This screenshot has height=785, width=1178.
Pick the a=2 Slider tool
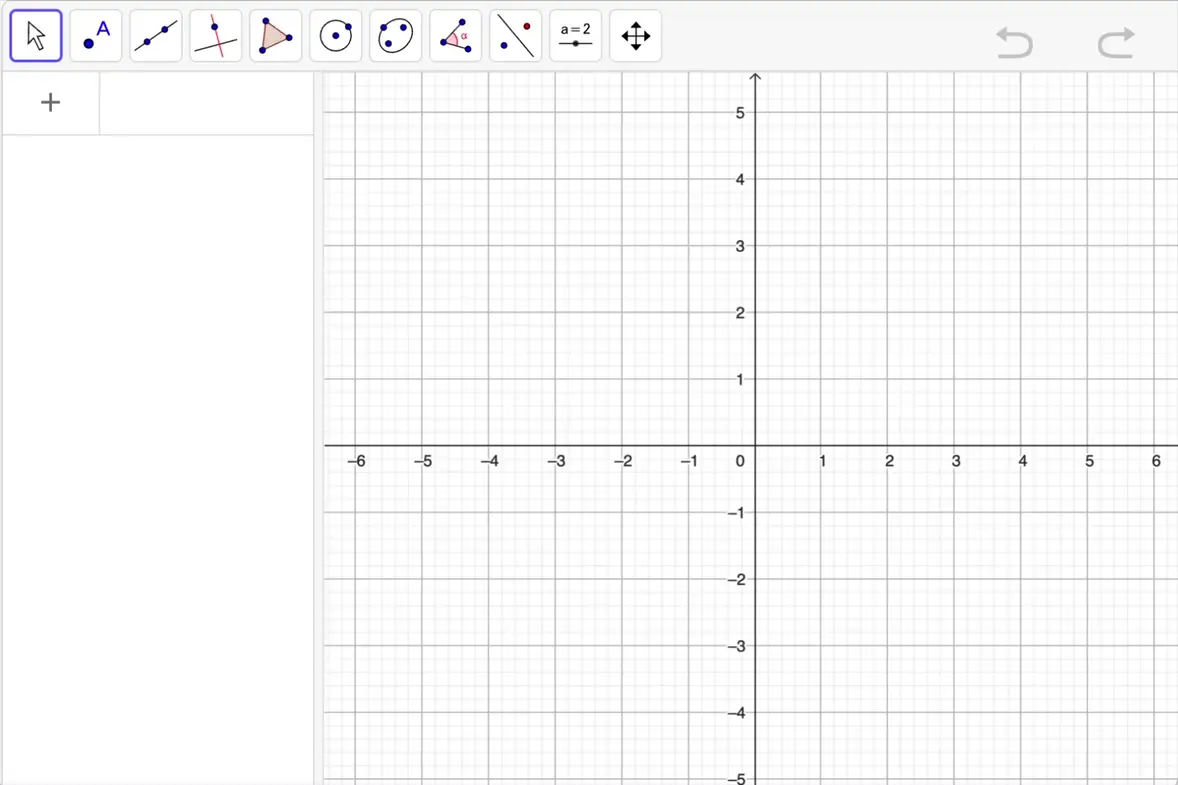point(576,36)
